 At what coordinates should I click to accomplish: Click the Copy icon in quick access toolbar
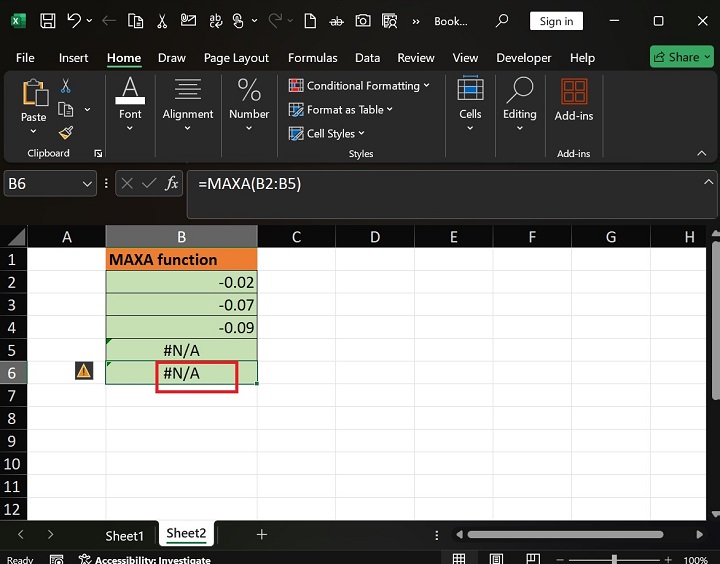coord(135,21)
